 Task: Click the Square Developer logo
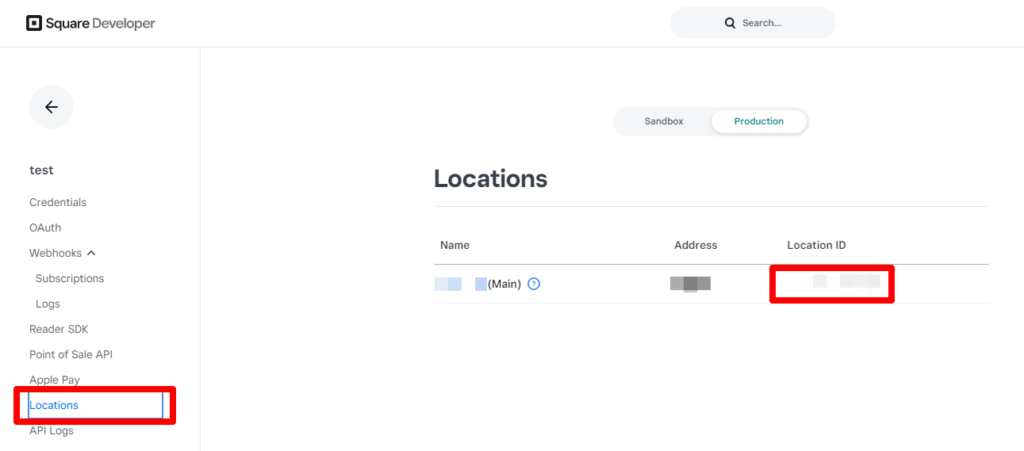[x=91, y=23]
